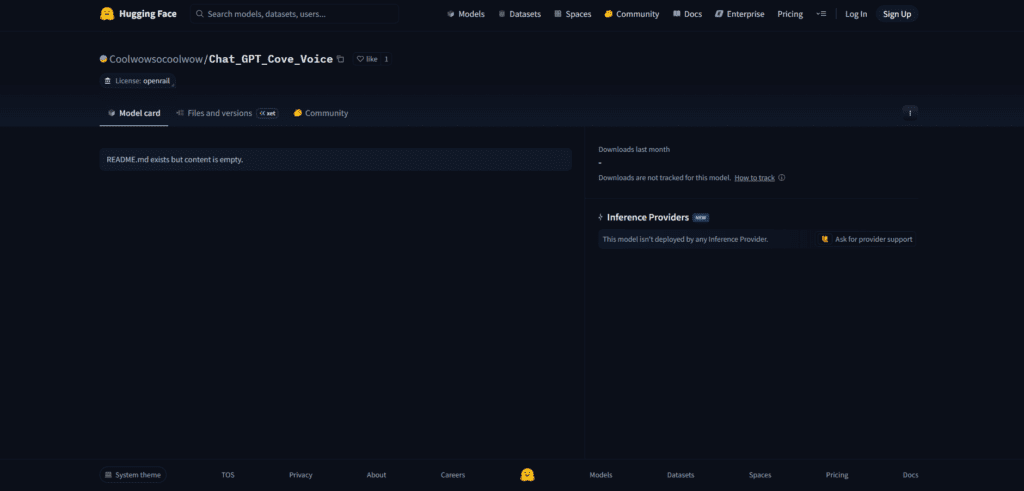This screenshot has height=491, width=1024.
Task: Focus the search models, datasets, users field
Action: click(295, 14)
